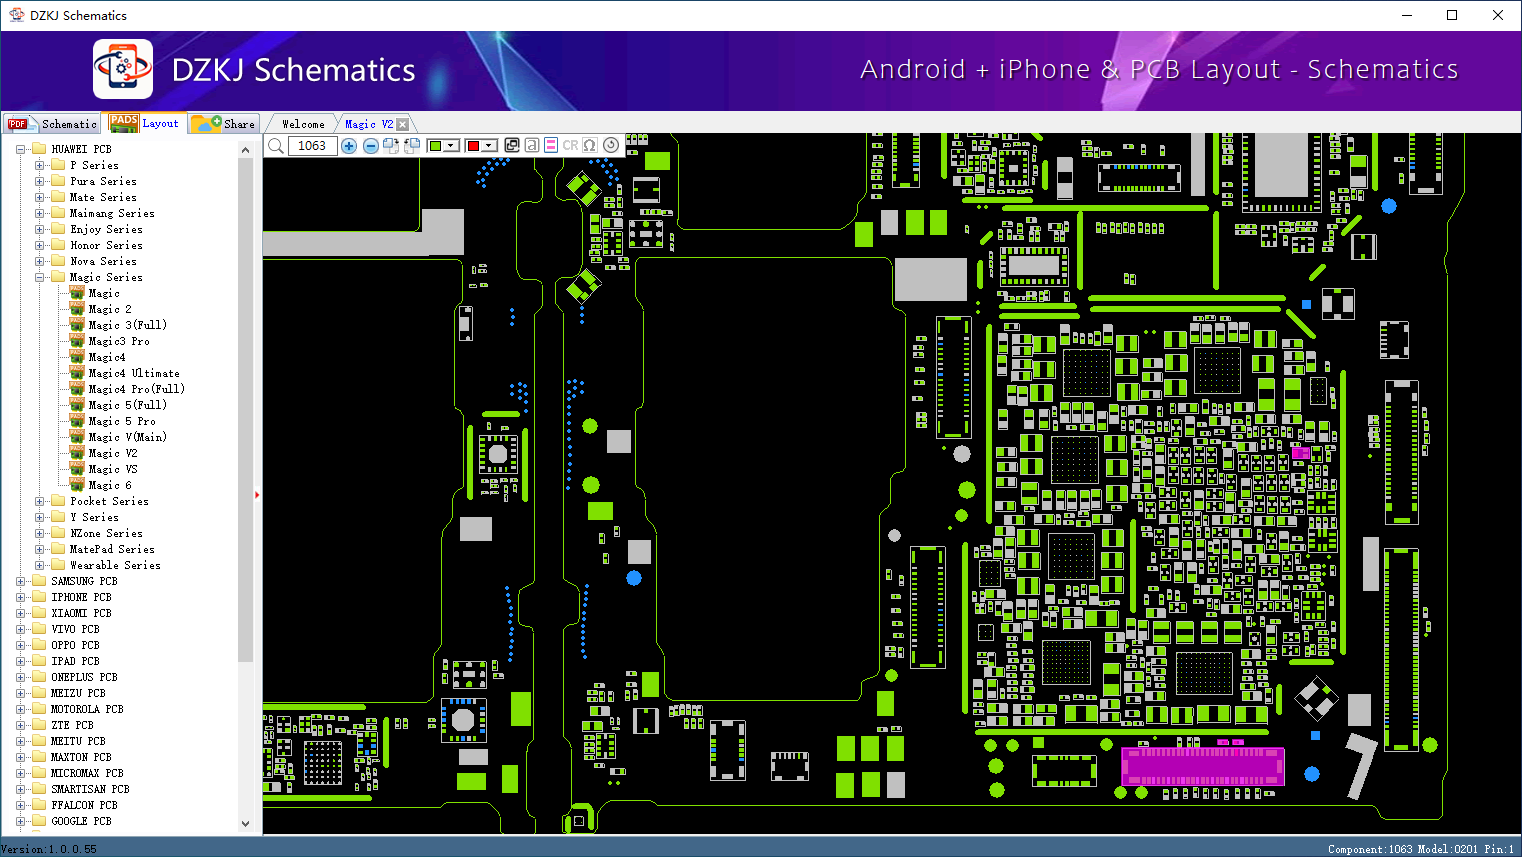Image resolution: width=1522 pixels, height=857 pixels.
Task: Open the Magic 2 layout file
Action: [110, 309]
